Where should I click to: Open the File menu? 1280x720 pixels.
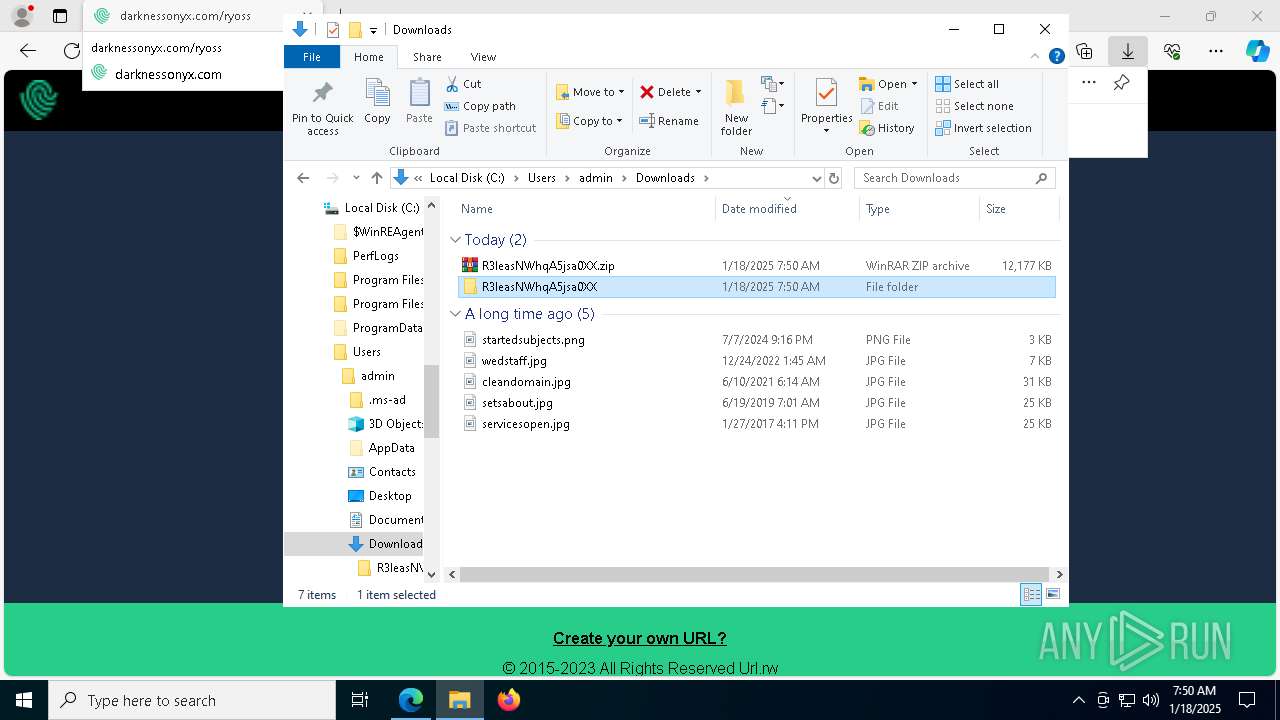pos(312,57)
